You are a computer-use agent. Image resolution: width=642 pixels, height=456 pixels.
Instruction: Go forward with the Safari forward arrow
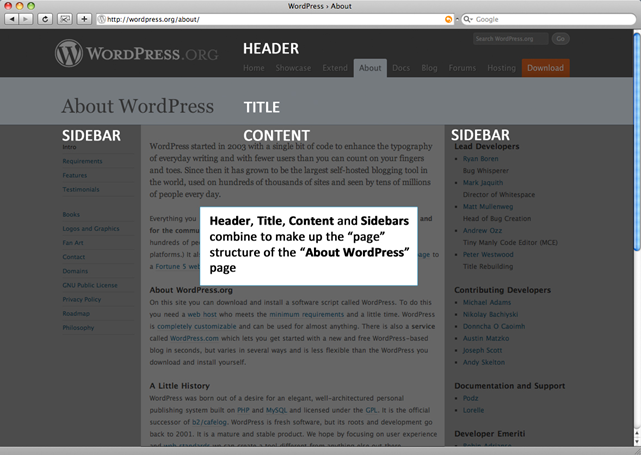pos(26,19)
